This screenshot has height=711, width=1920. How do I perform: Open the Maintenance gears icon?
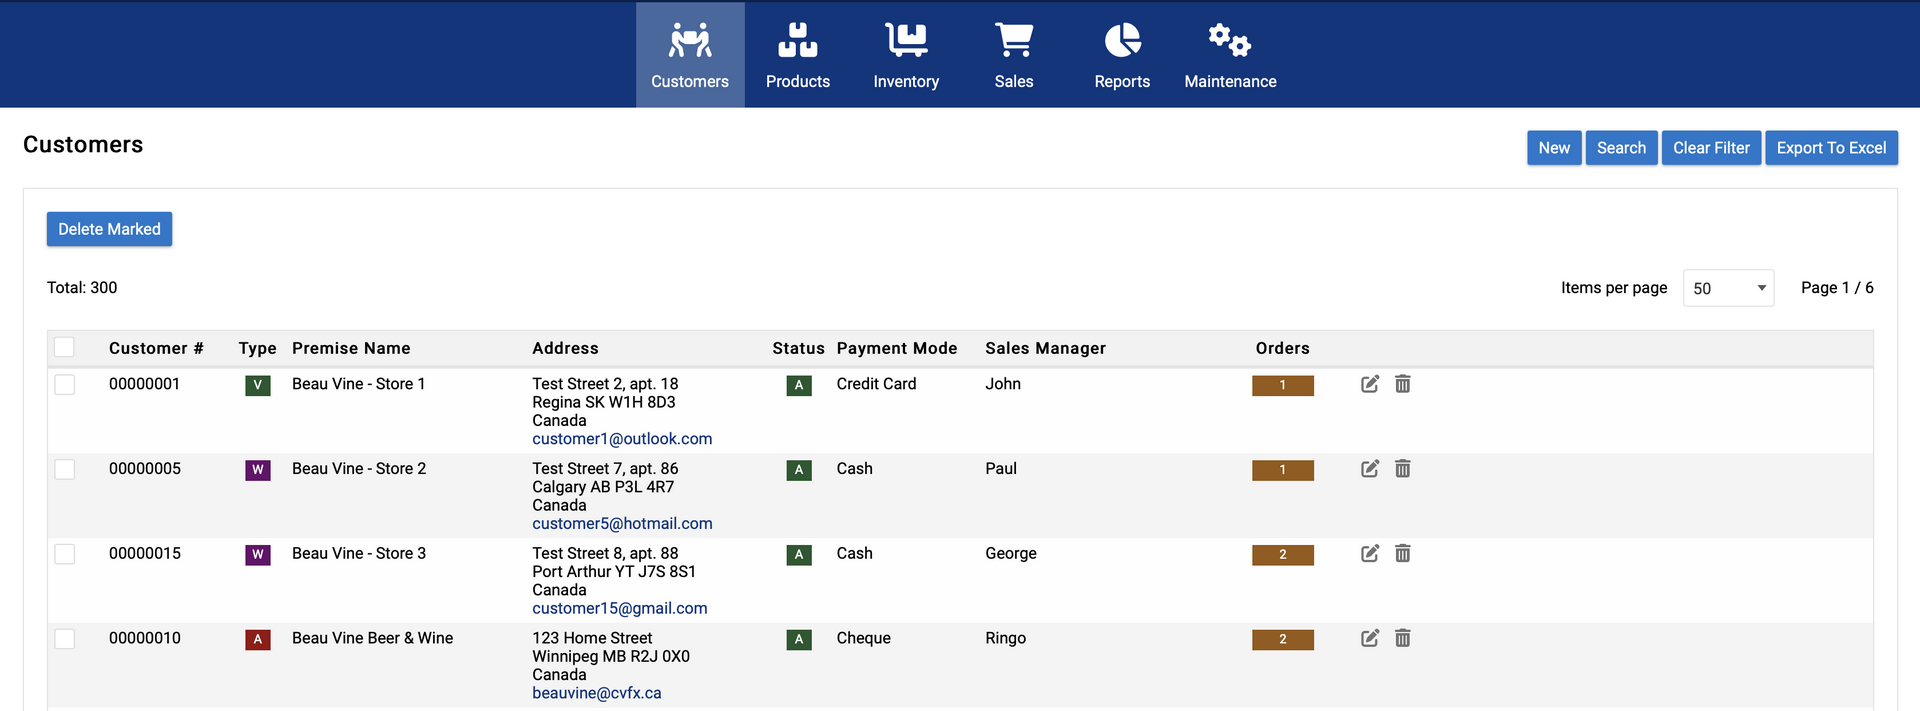pos(1229,41)
